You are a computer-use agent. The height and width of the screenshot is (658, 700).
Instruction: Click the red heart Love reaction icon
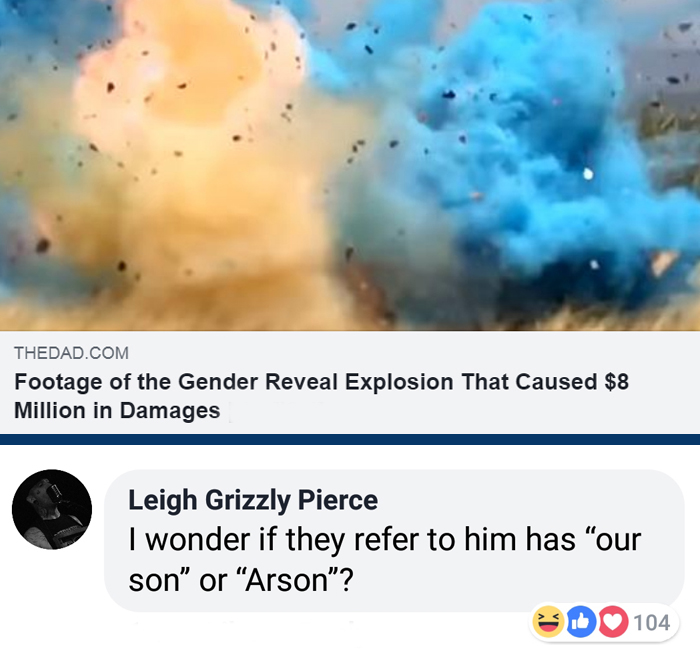point(613,621)
